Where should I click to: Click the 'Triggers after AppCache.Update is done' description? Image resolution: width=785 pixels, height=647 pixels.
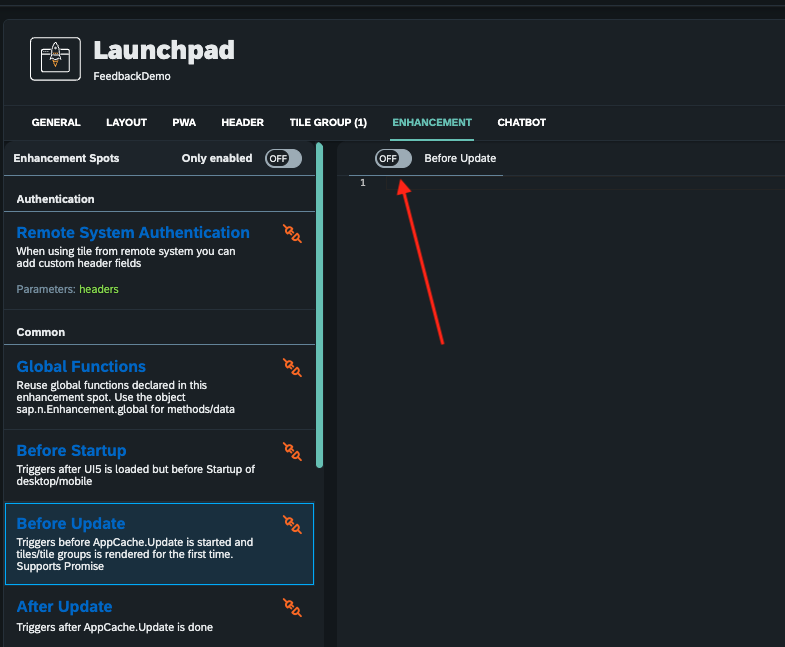(115, 627)
